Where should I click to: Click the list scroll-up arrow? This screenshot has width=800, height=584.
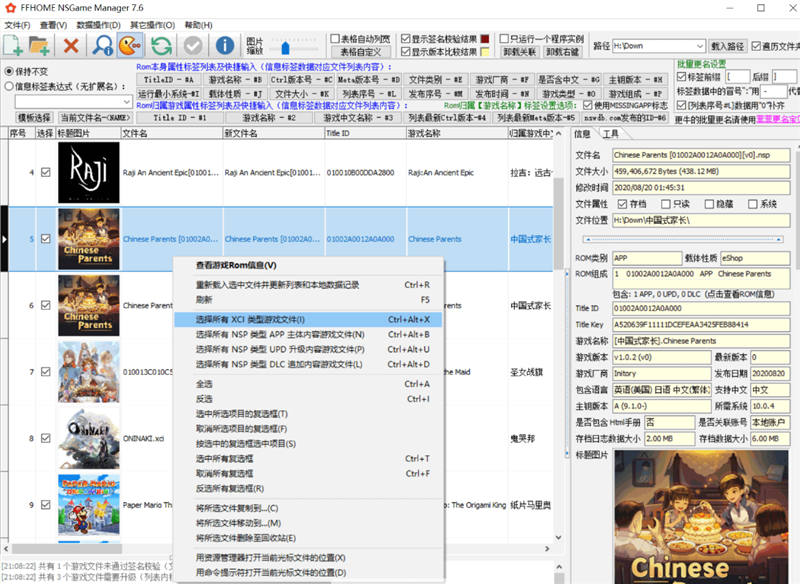click(x=559, y=134)
